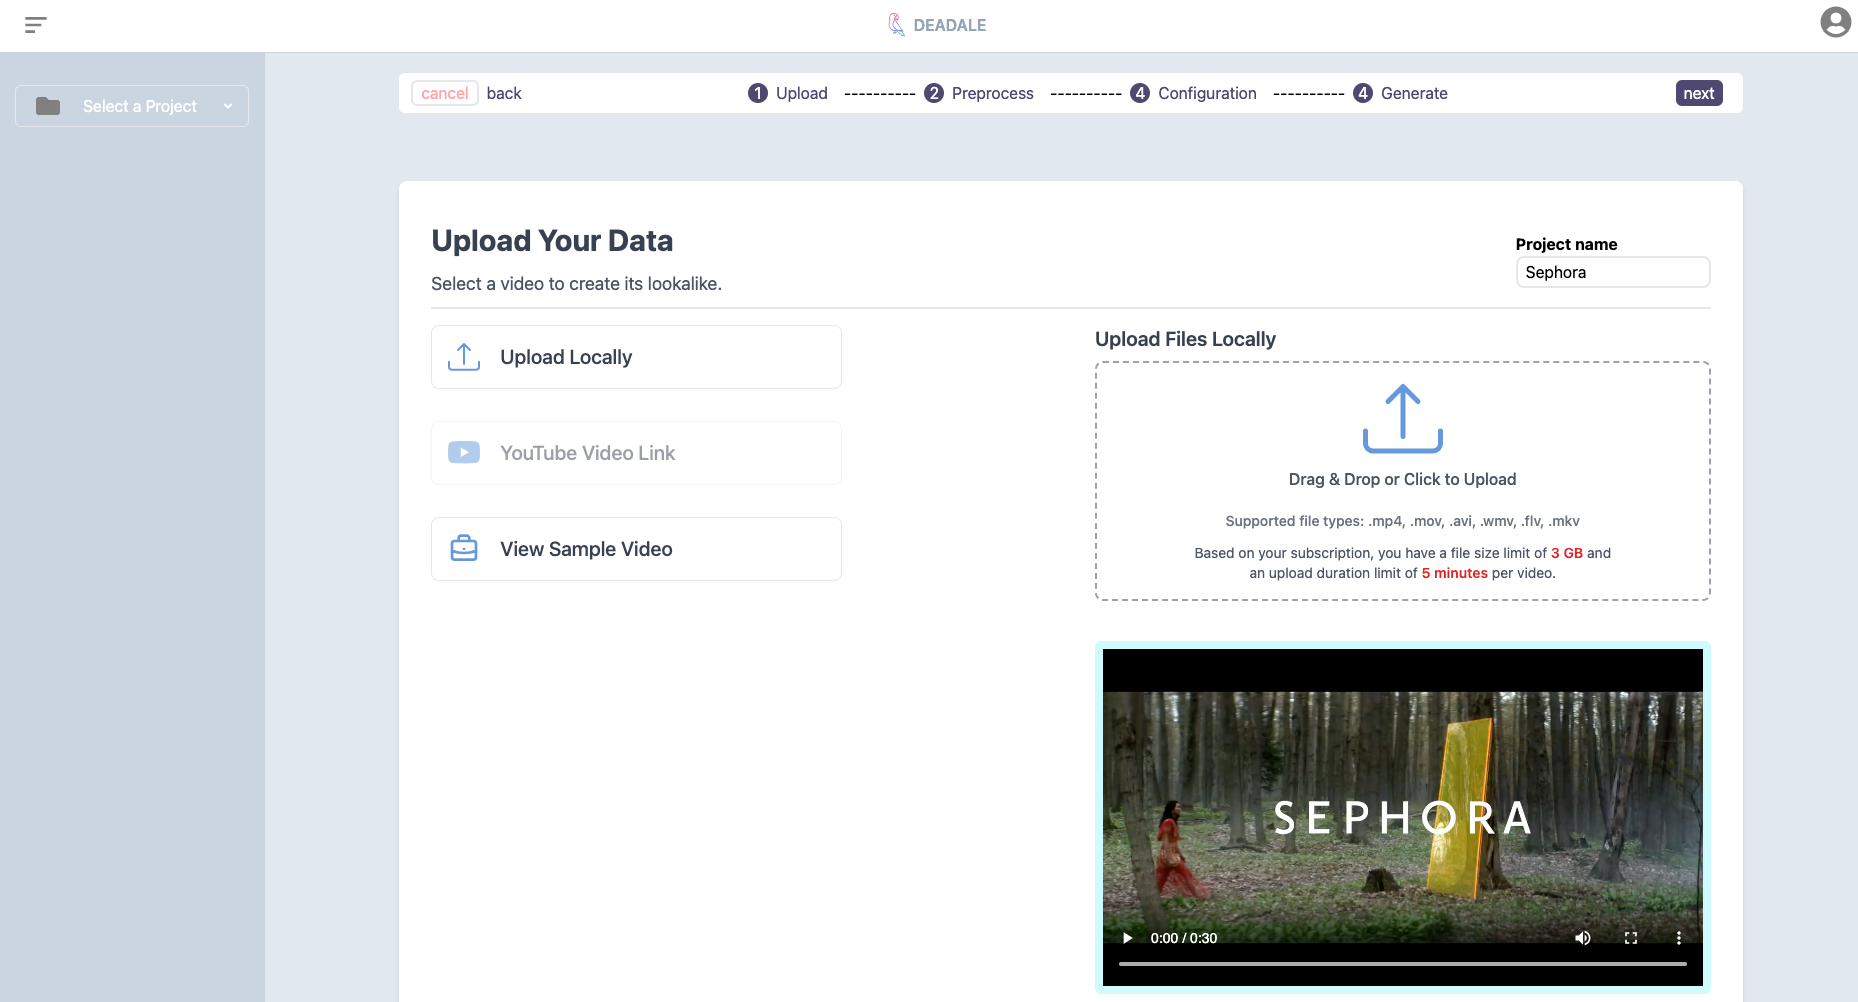Image resolution: width=1858 pixels, height=1002 pixels.
Task: Click the Configuration step number badge
Action: (x=1140, y=93)
